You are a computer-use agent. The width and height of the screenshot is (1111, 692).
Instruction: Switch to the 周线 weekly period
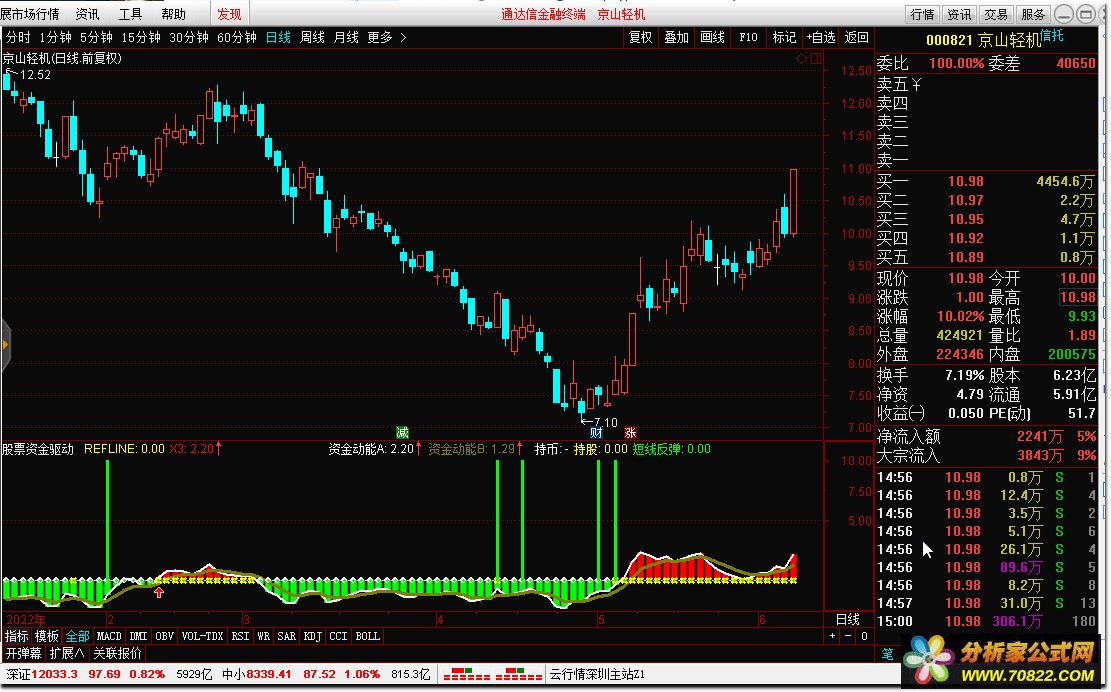coord(312,38)
